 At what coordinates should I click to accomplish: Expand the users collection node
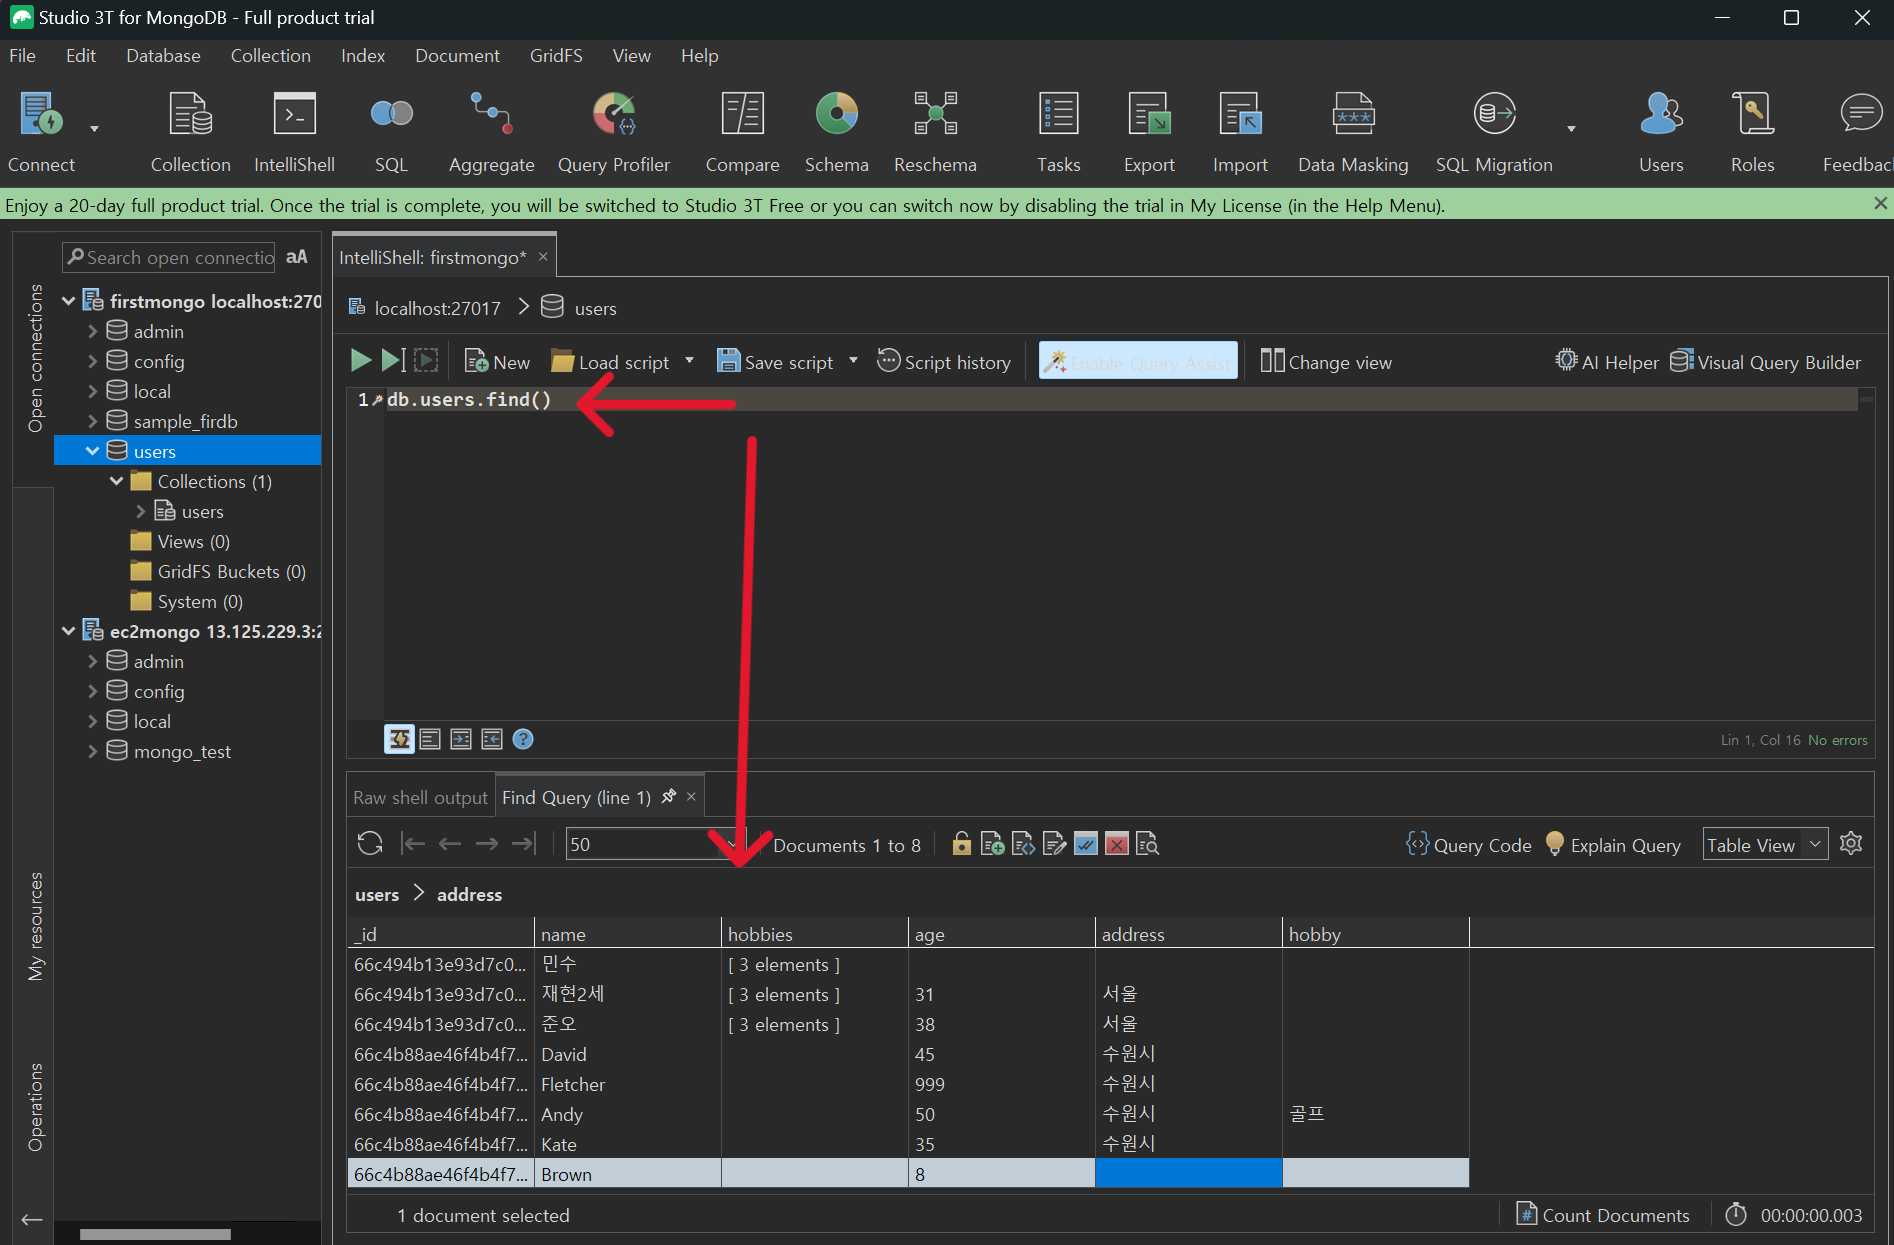(140, 511)
